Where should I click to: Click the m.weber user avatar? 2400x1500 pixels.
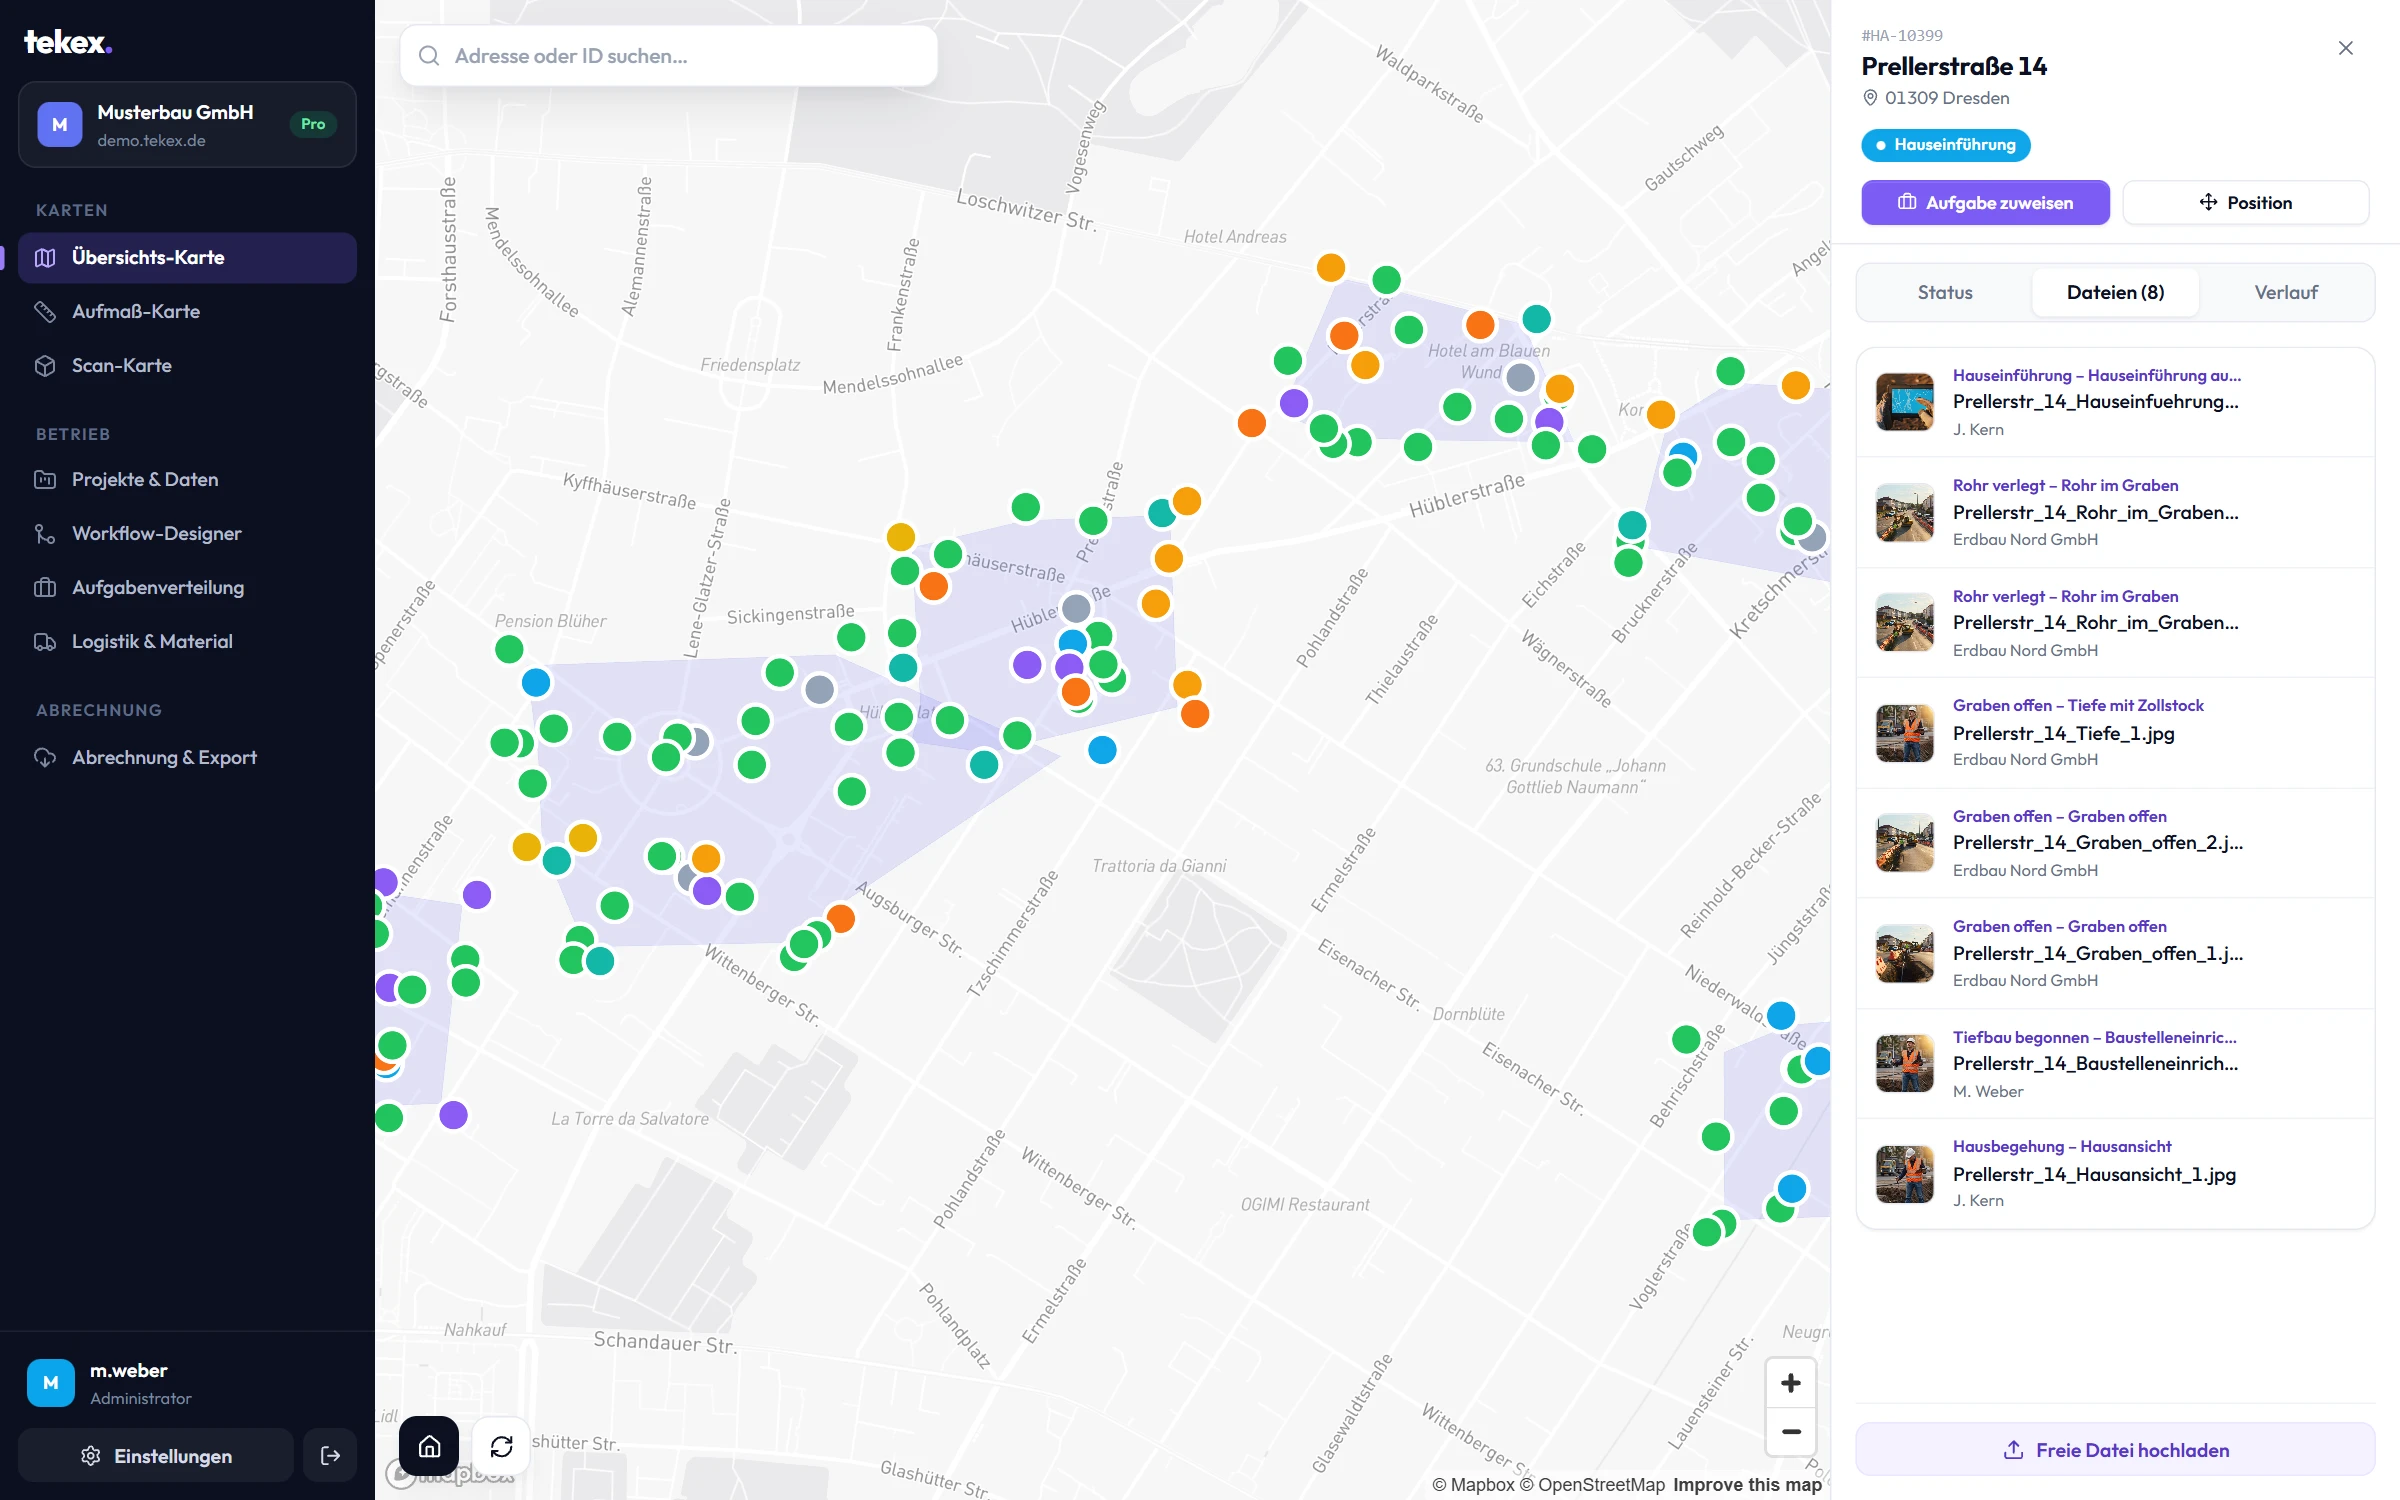(x=51, y=1383)
